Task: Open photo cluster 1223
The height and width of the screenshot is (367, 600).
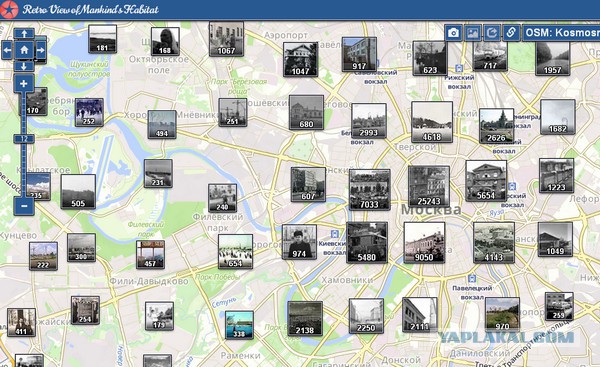Action: point(557,176)
